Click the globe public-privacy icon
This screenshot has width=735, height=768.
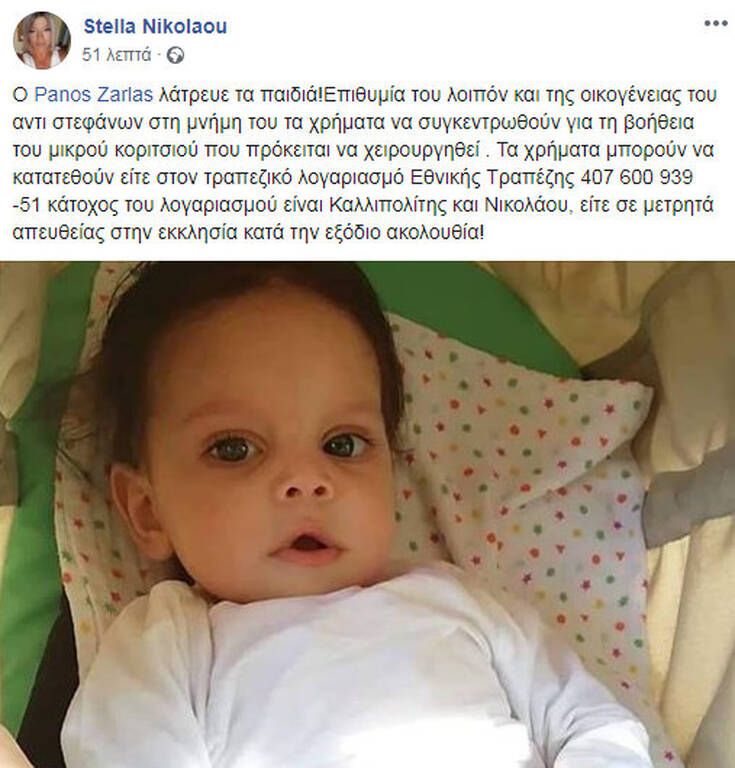click(x=175, y=55)
